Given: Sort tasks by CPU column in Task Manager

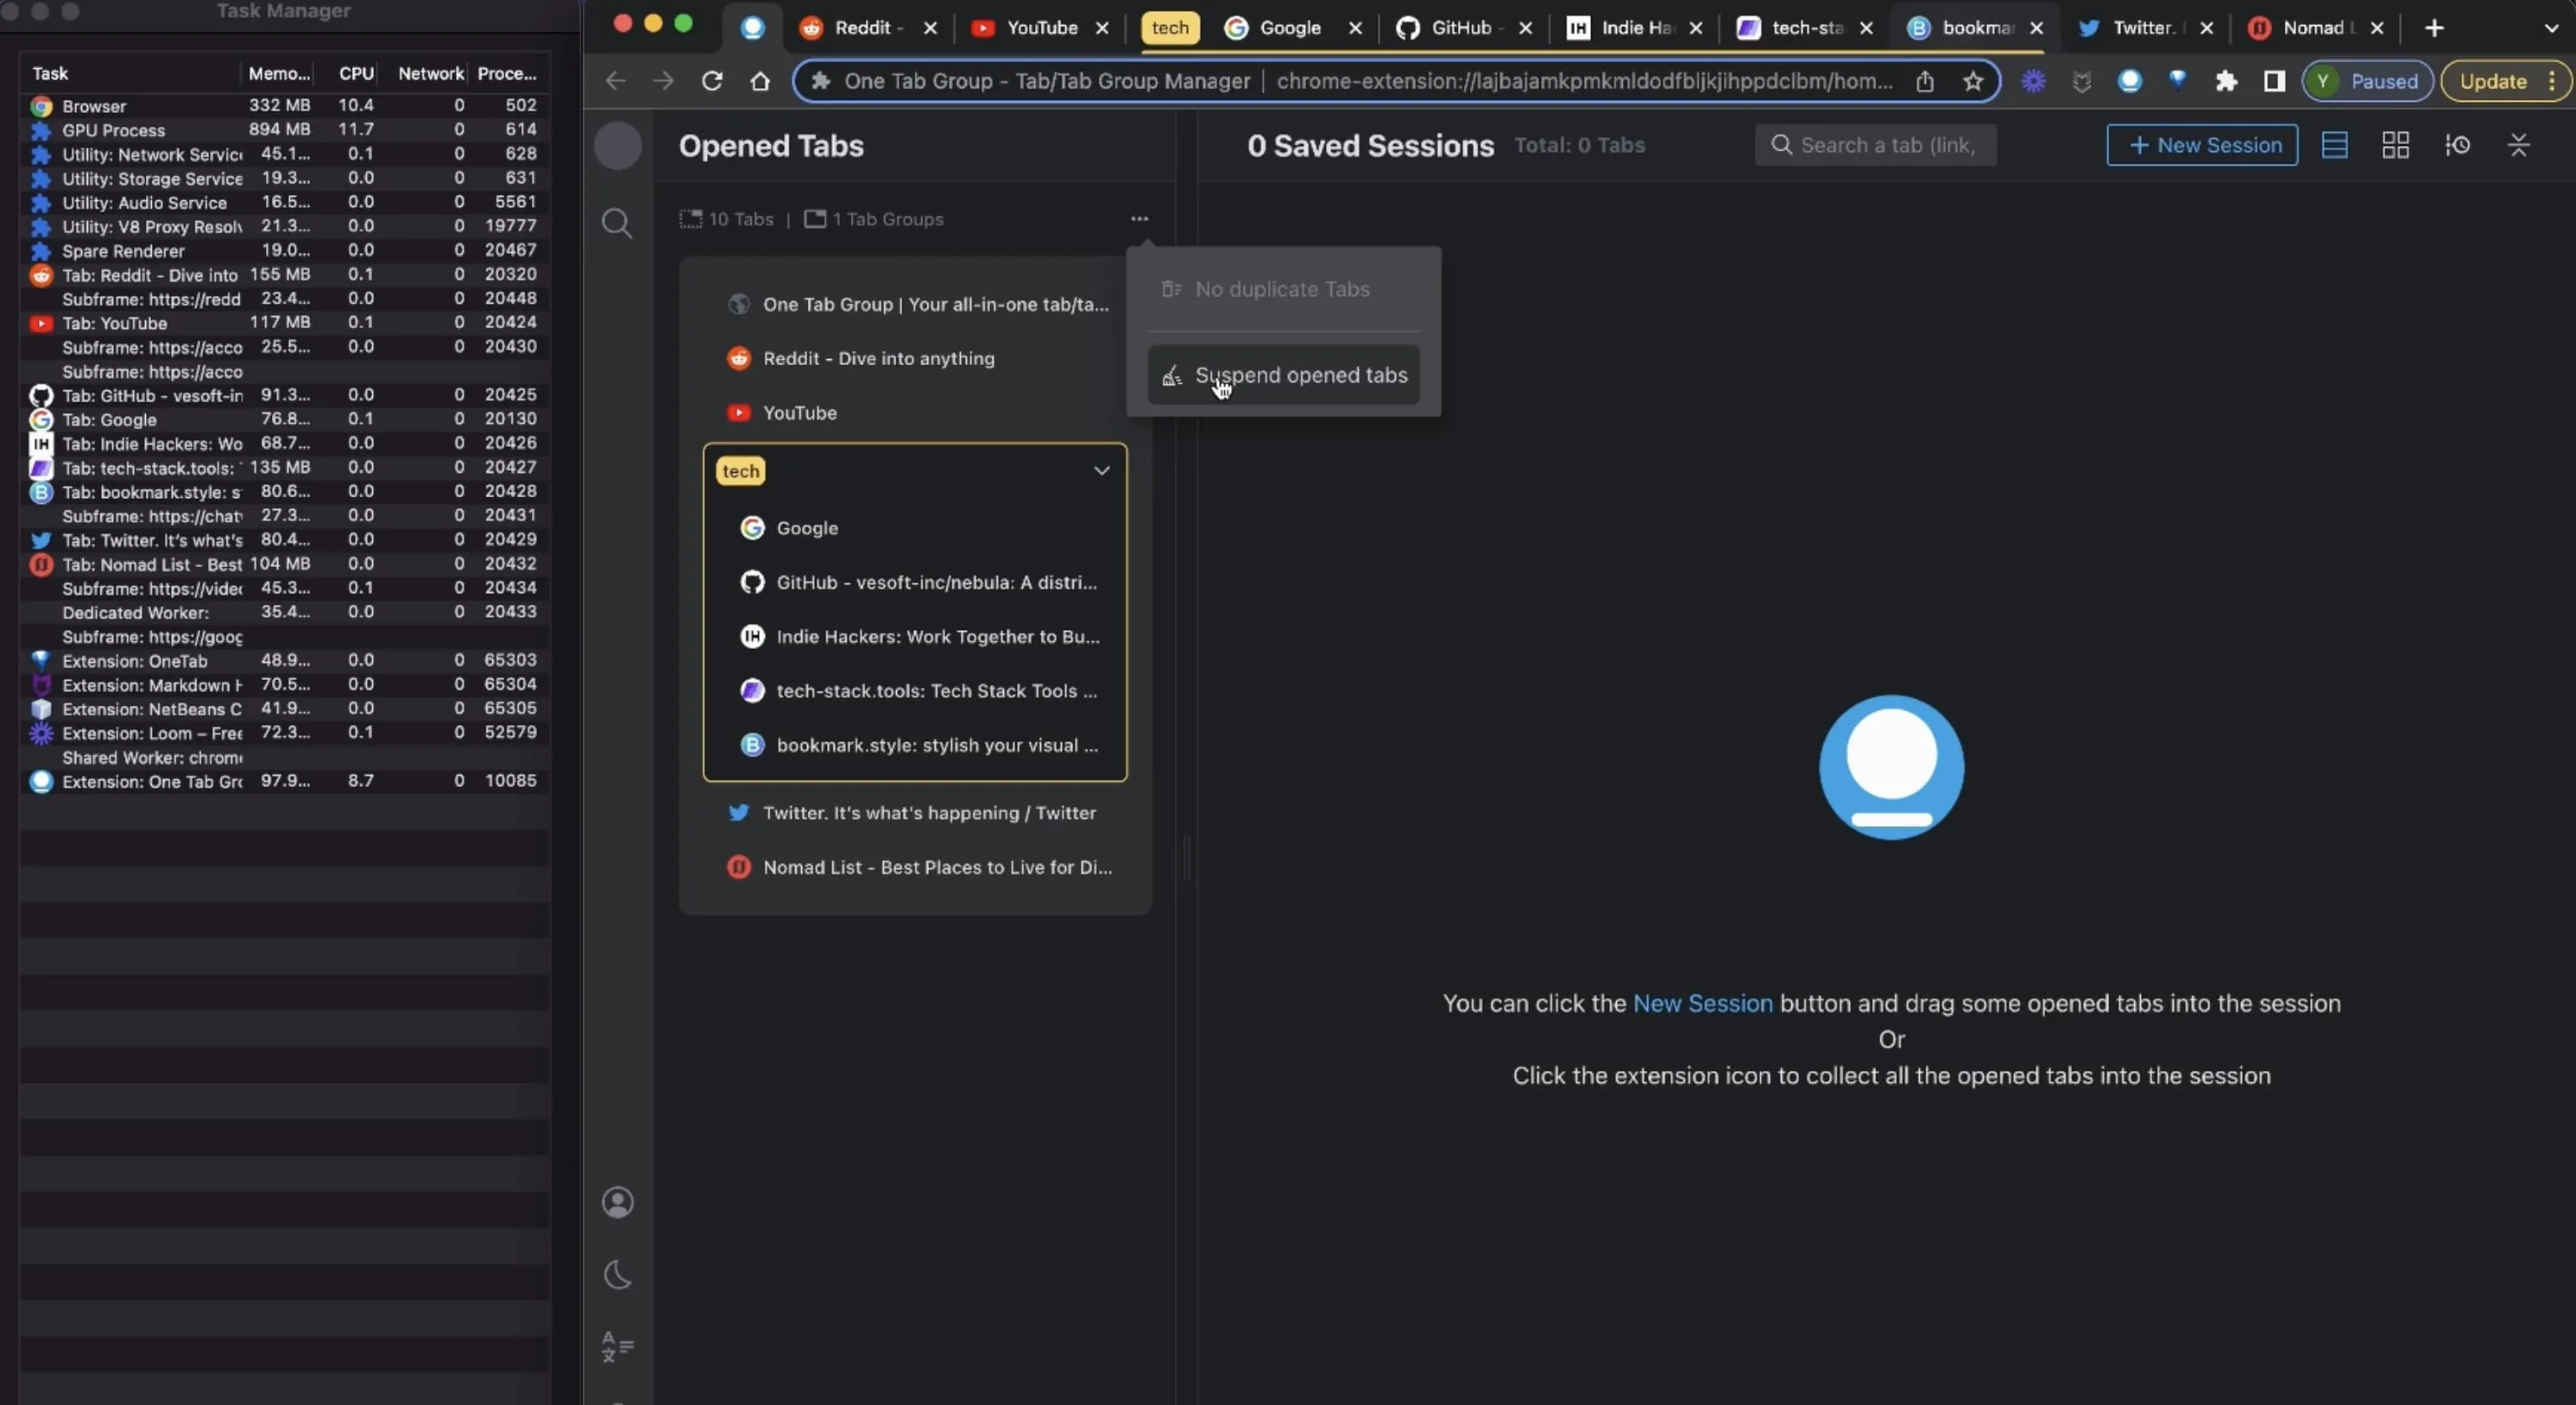Looking at the screenshot, I should (355, 72).
